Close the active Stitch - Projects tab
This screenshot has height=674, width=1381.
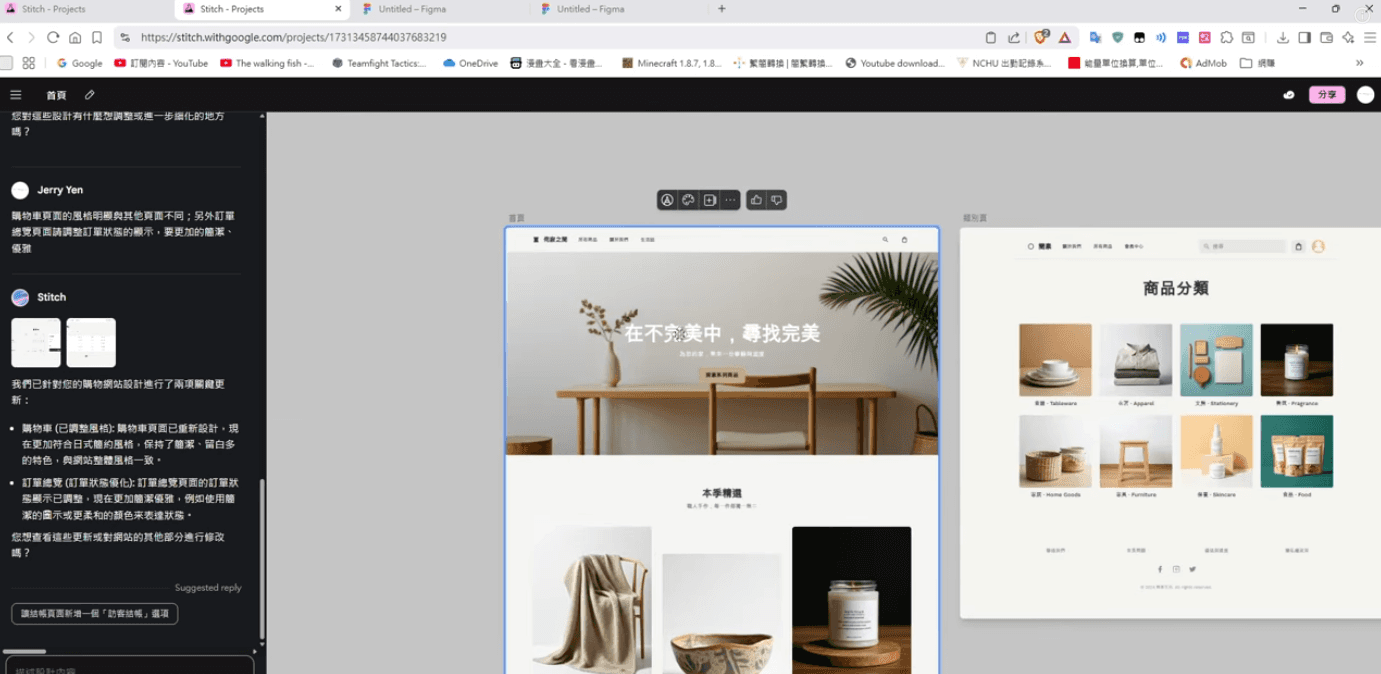coord(338,9)
